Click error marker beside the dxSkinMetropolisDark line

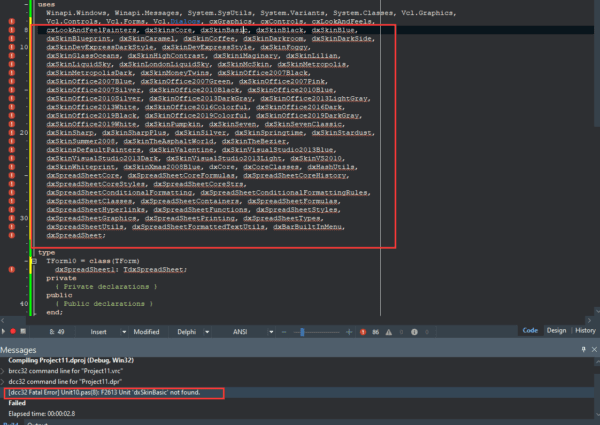point(12,73)
